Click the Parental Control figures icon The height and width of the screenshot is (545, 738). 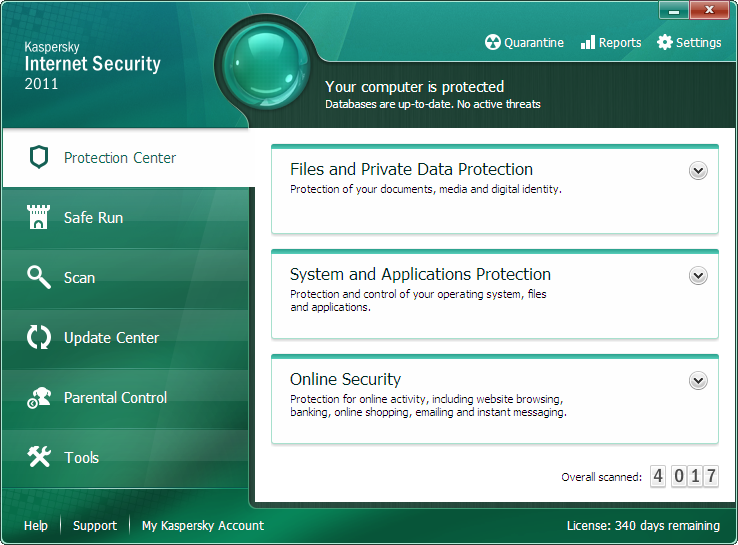click(x=39, y=398)
